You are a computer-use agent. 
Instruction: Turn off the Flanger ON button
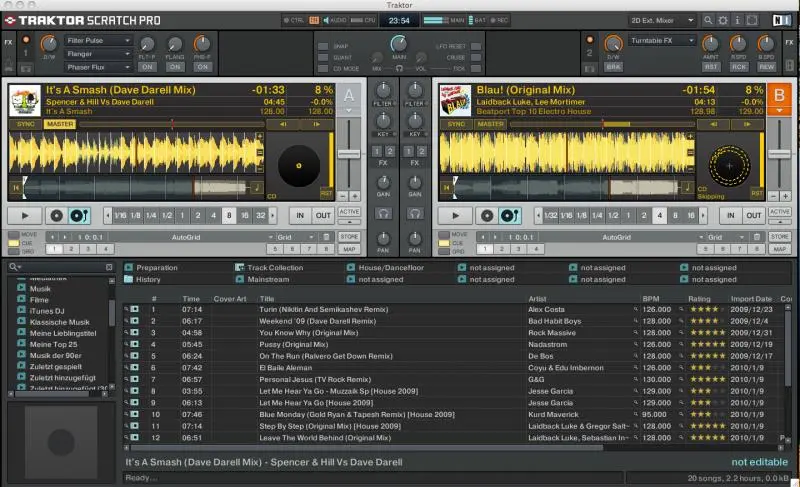click(175, 67)
